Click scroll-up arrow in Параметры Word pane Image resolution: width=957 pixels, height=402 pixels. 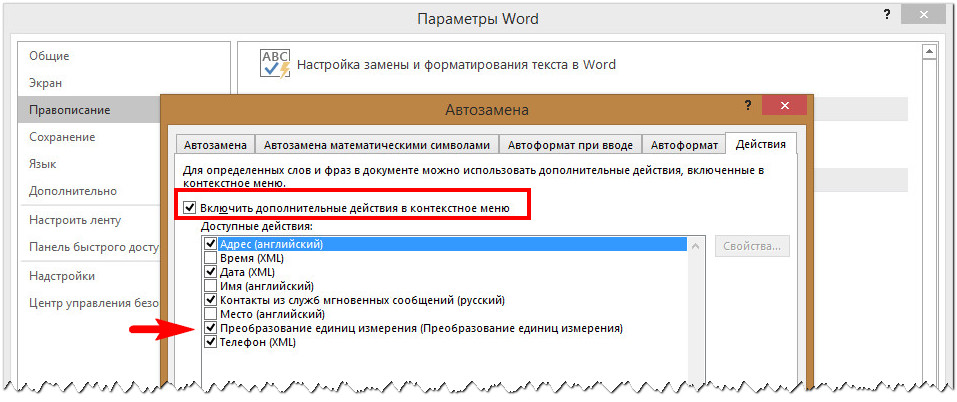(928, 52)
